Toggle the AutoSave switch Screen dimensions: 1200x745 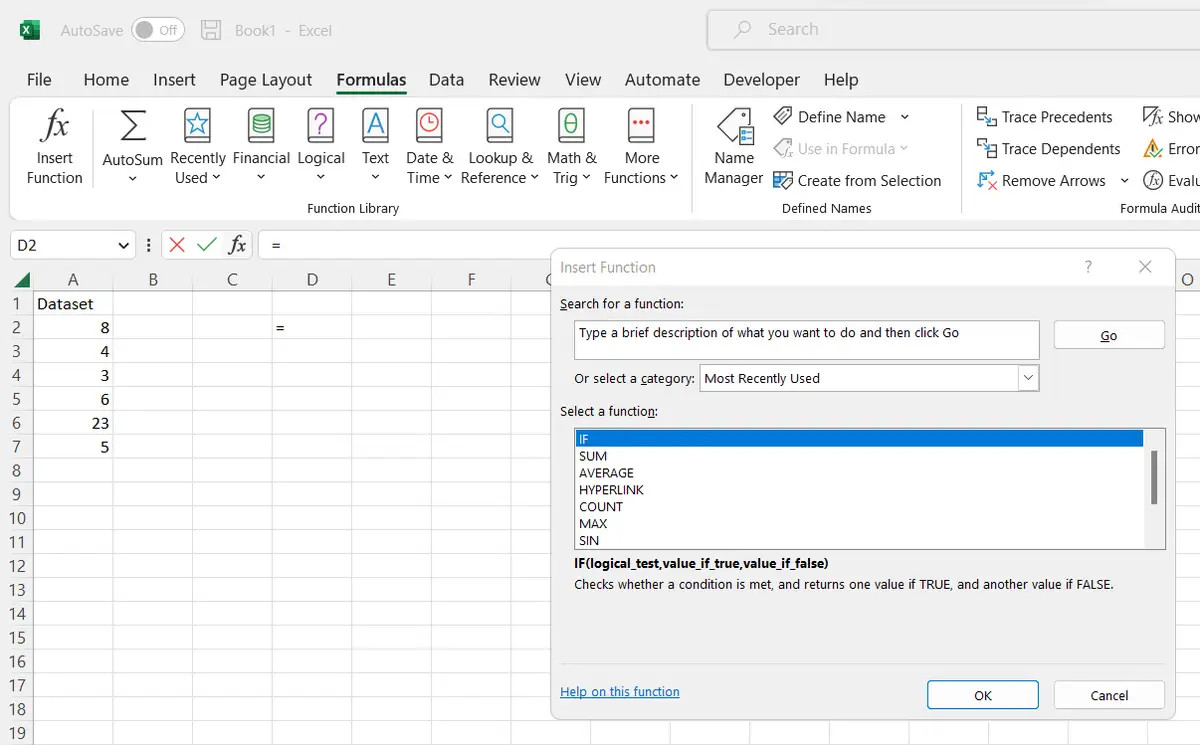[x=157, y=30]
